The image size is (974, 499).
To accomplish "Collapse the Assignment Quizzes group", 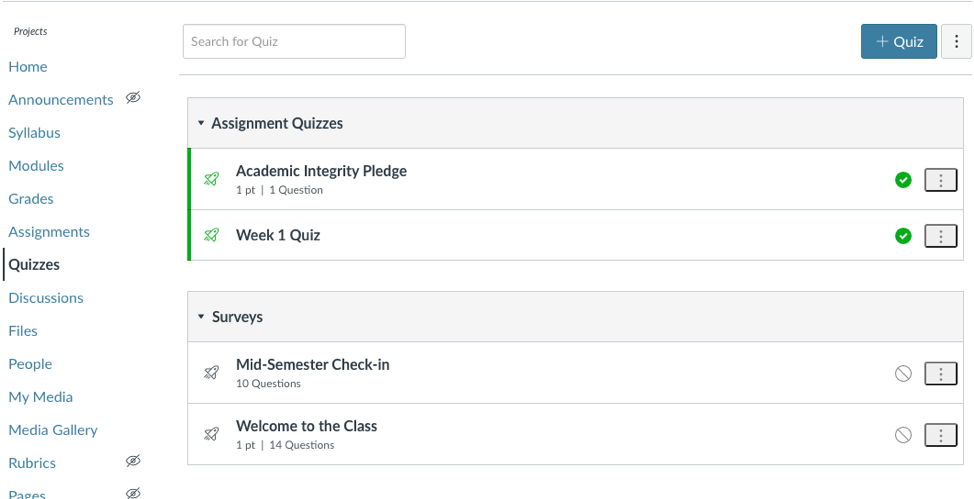I will point(201,124).
